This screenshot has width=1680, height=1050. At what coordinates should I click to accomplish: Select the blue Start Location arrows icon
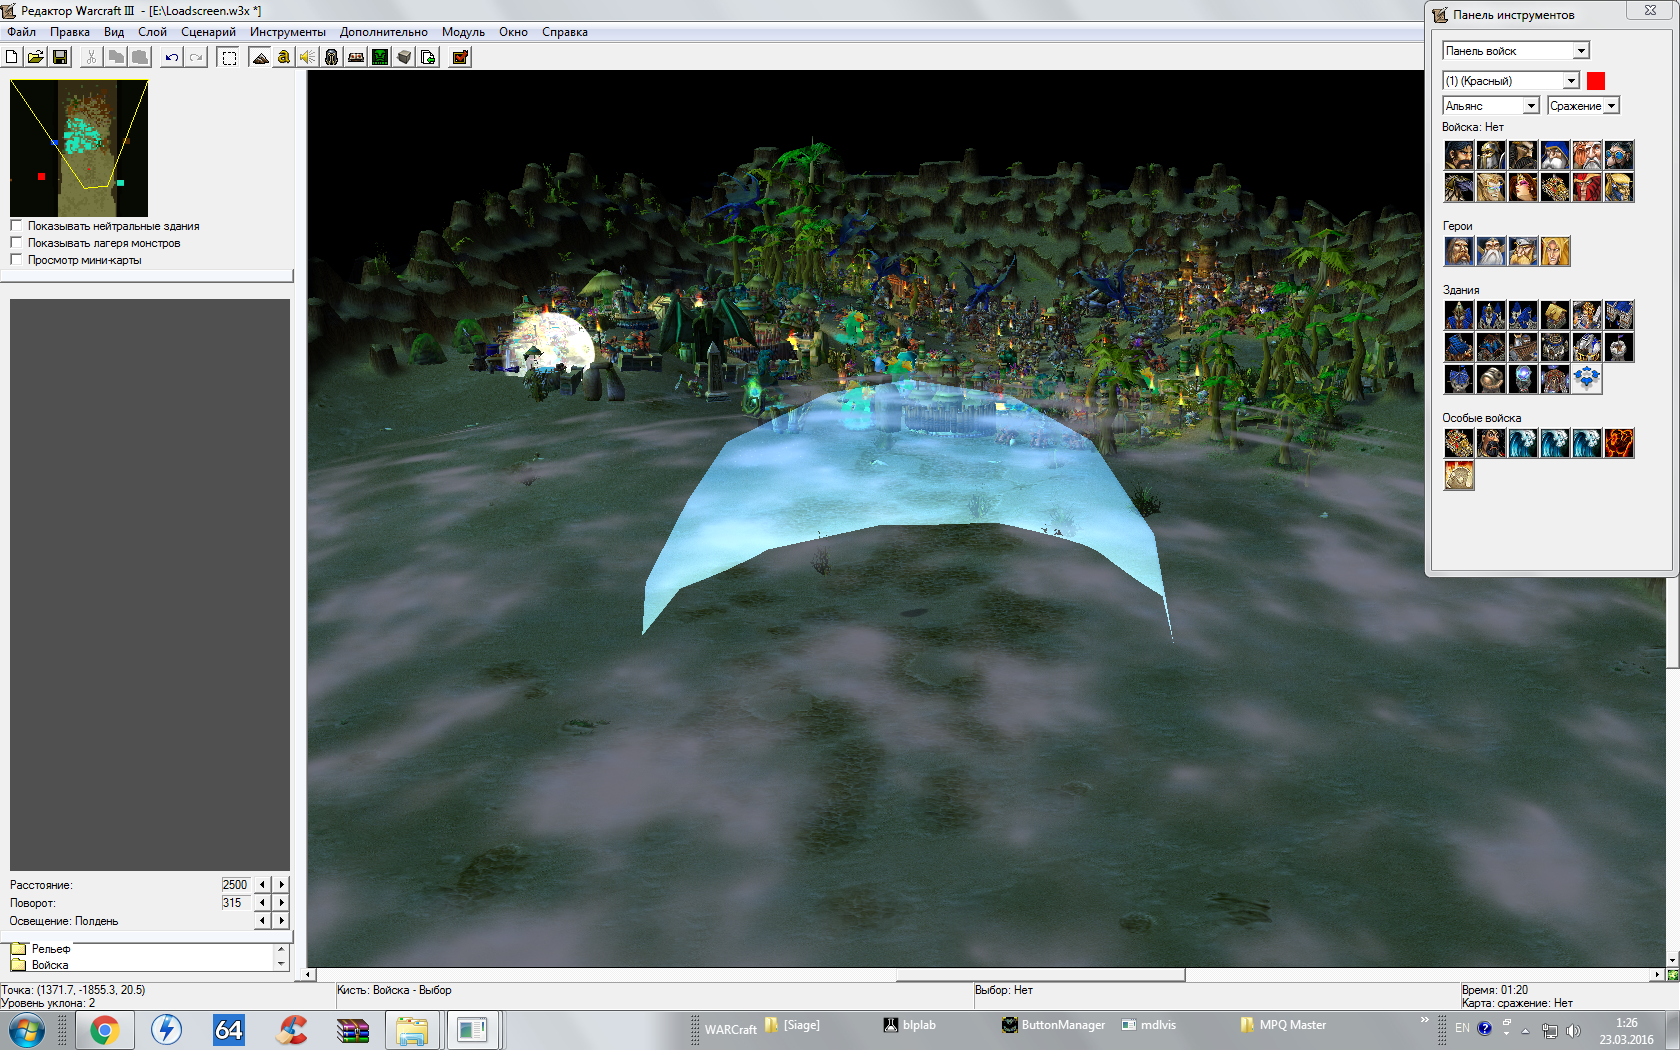coord(1587,379)
